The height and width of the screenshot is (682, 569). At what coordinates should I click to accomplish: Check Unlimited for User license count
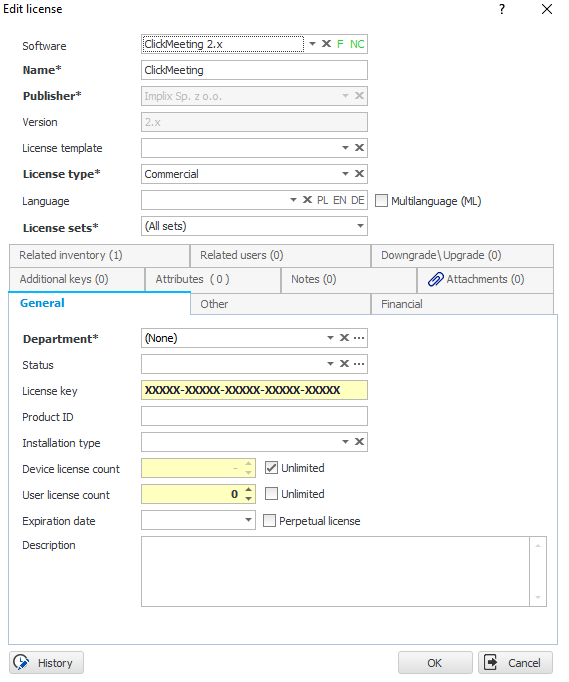pos(271,494)
